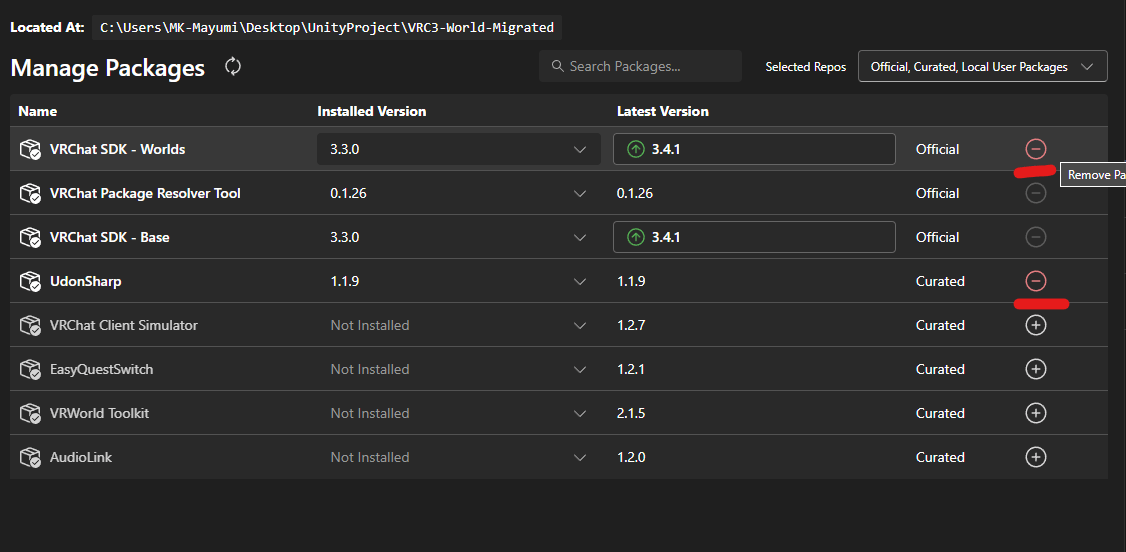This screenshot has height=552, width=1126.
Task: Focus the Search Packages field
Action: [641, 66]
